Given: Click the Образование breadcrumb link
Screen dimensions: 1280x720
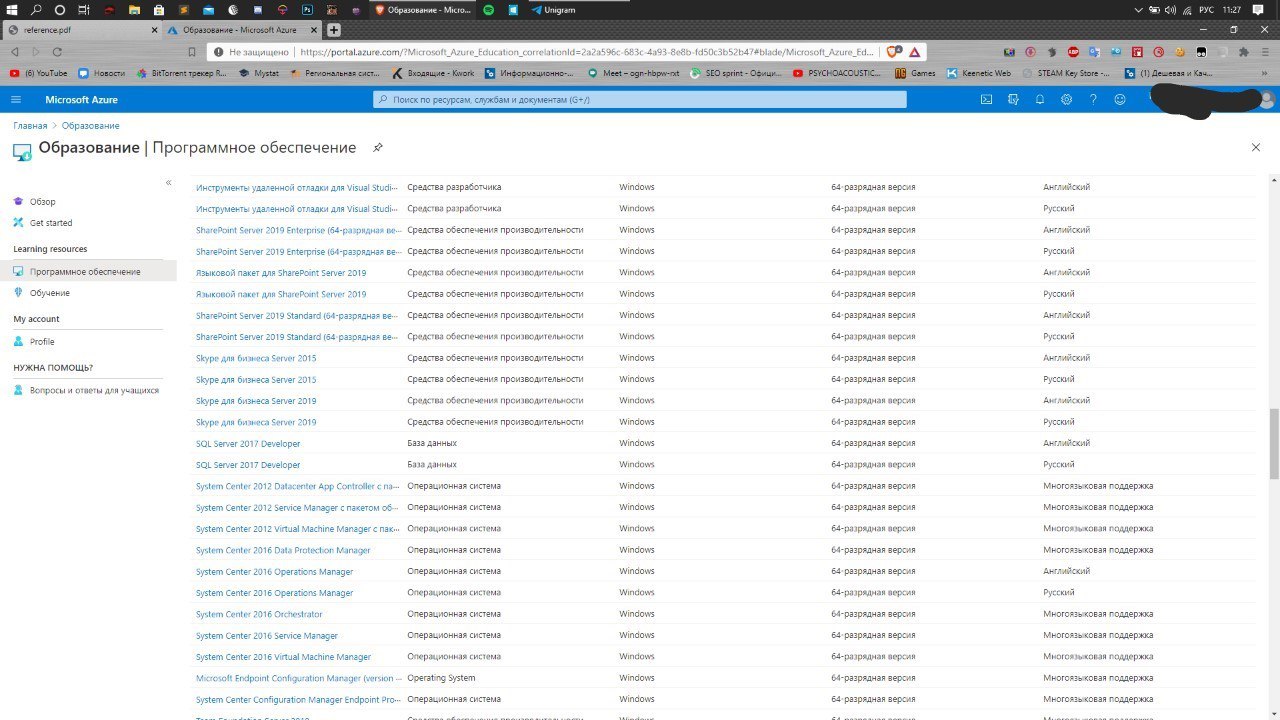Looking at the screenshot, I should point(90,126).
